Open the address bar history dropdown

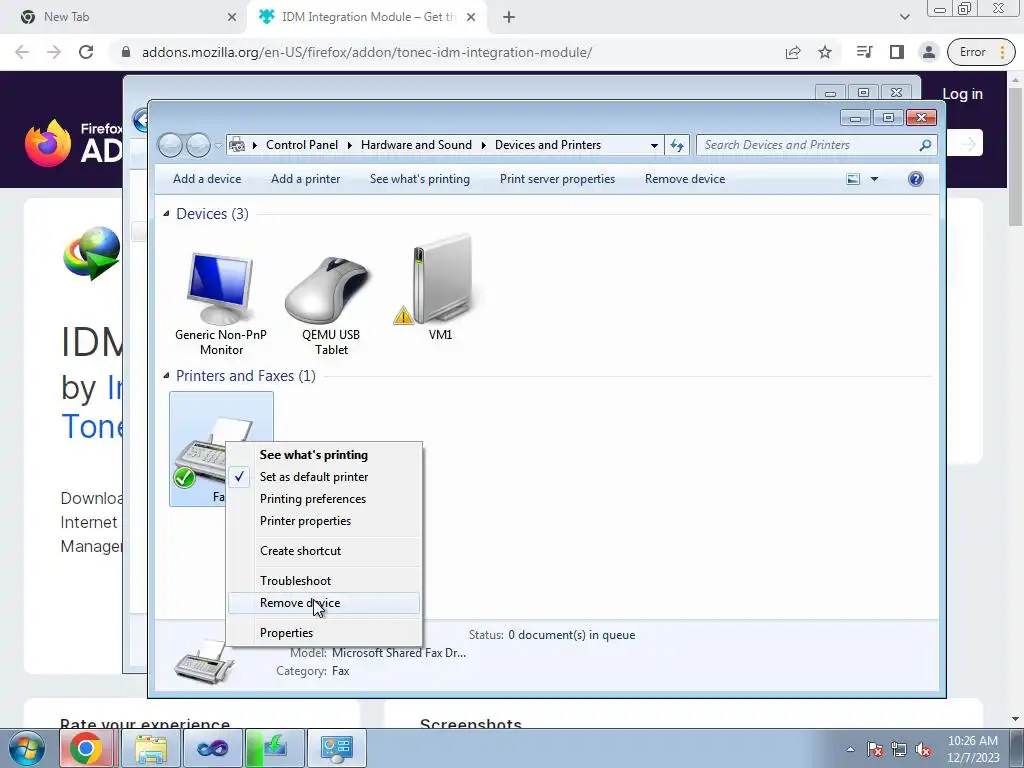click(x=654, y=145)
